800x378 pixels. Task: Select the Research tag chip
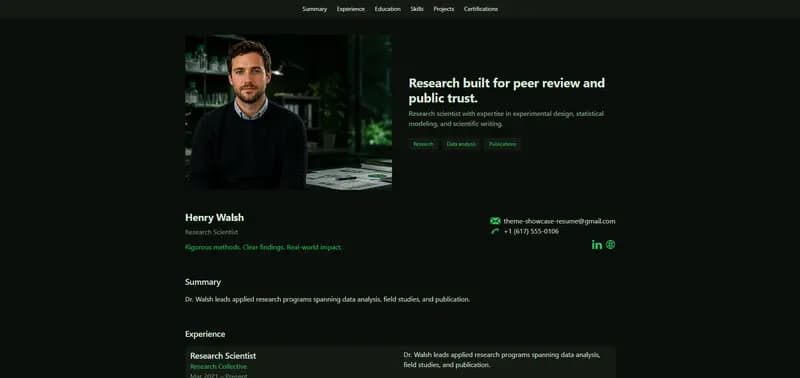pyautogui.click(x=423, y=144)
